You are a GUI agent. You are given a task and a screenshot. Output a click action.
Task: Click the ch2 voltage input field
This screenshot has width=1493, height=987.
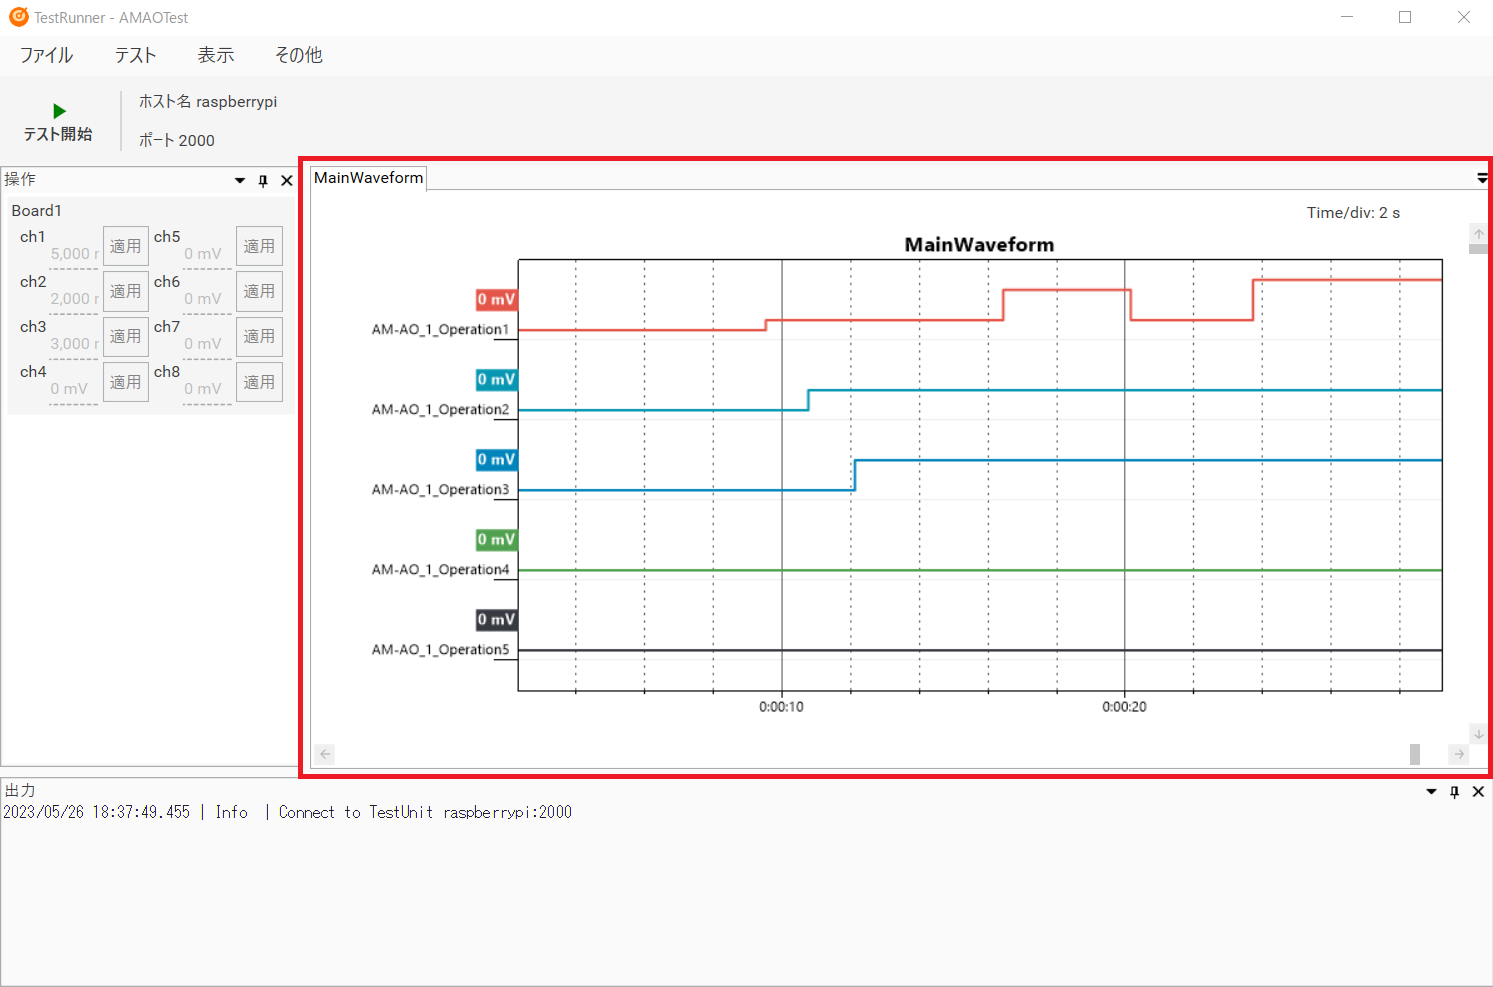tap(74, 299)
